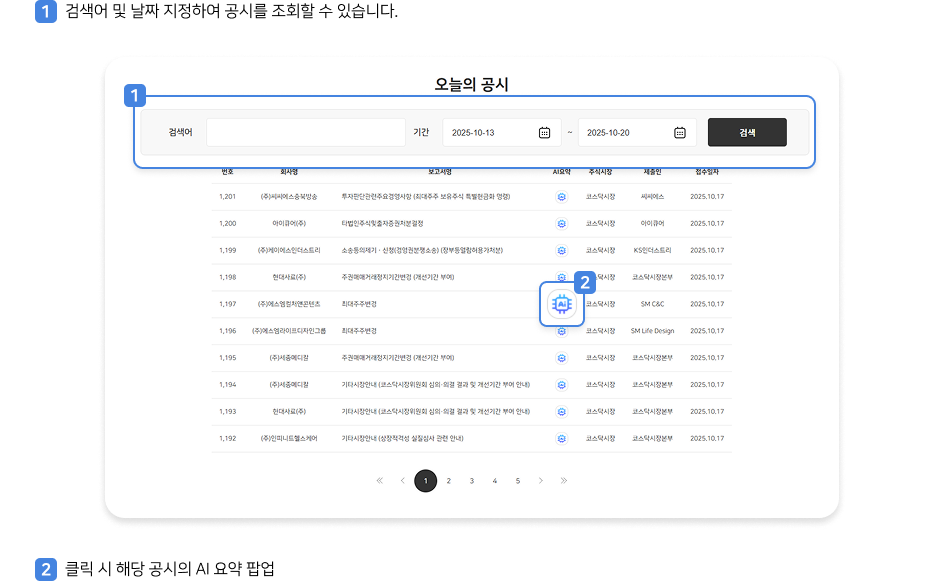The width and height of the screenshot is (935, 586).
Task: Return to first page using double left chevron
Action: tap(380, 481)
